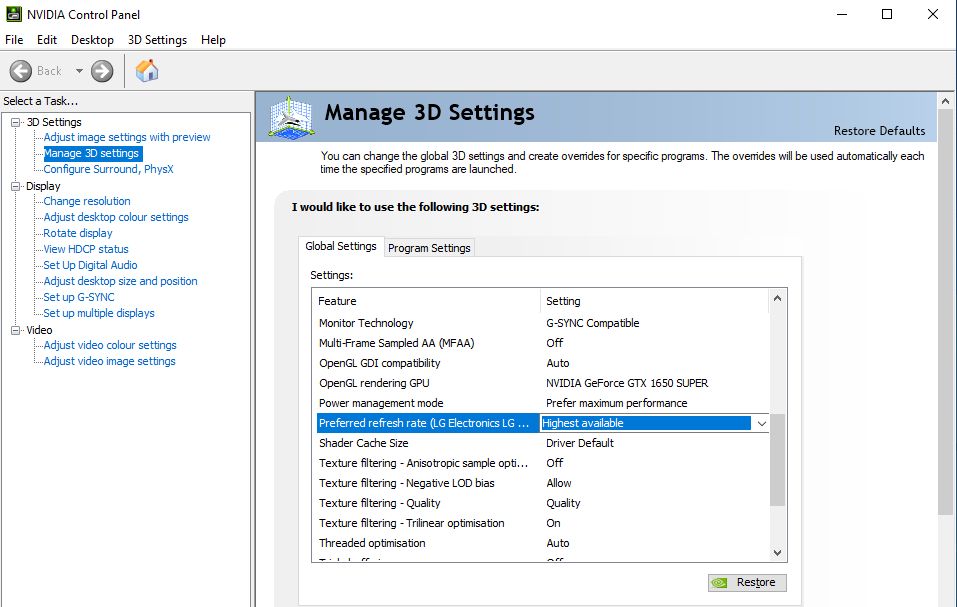Viewport: 957px width, 607px height.
Task: Collapse the Display tree node
Action: pyautogui.click(x=16, y=186)
